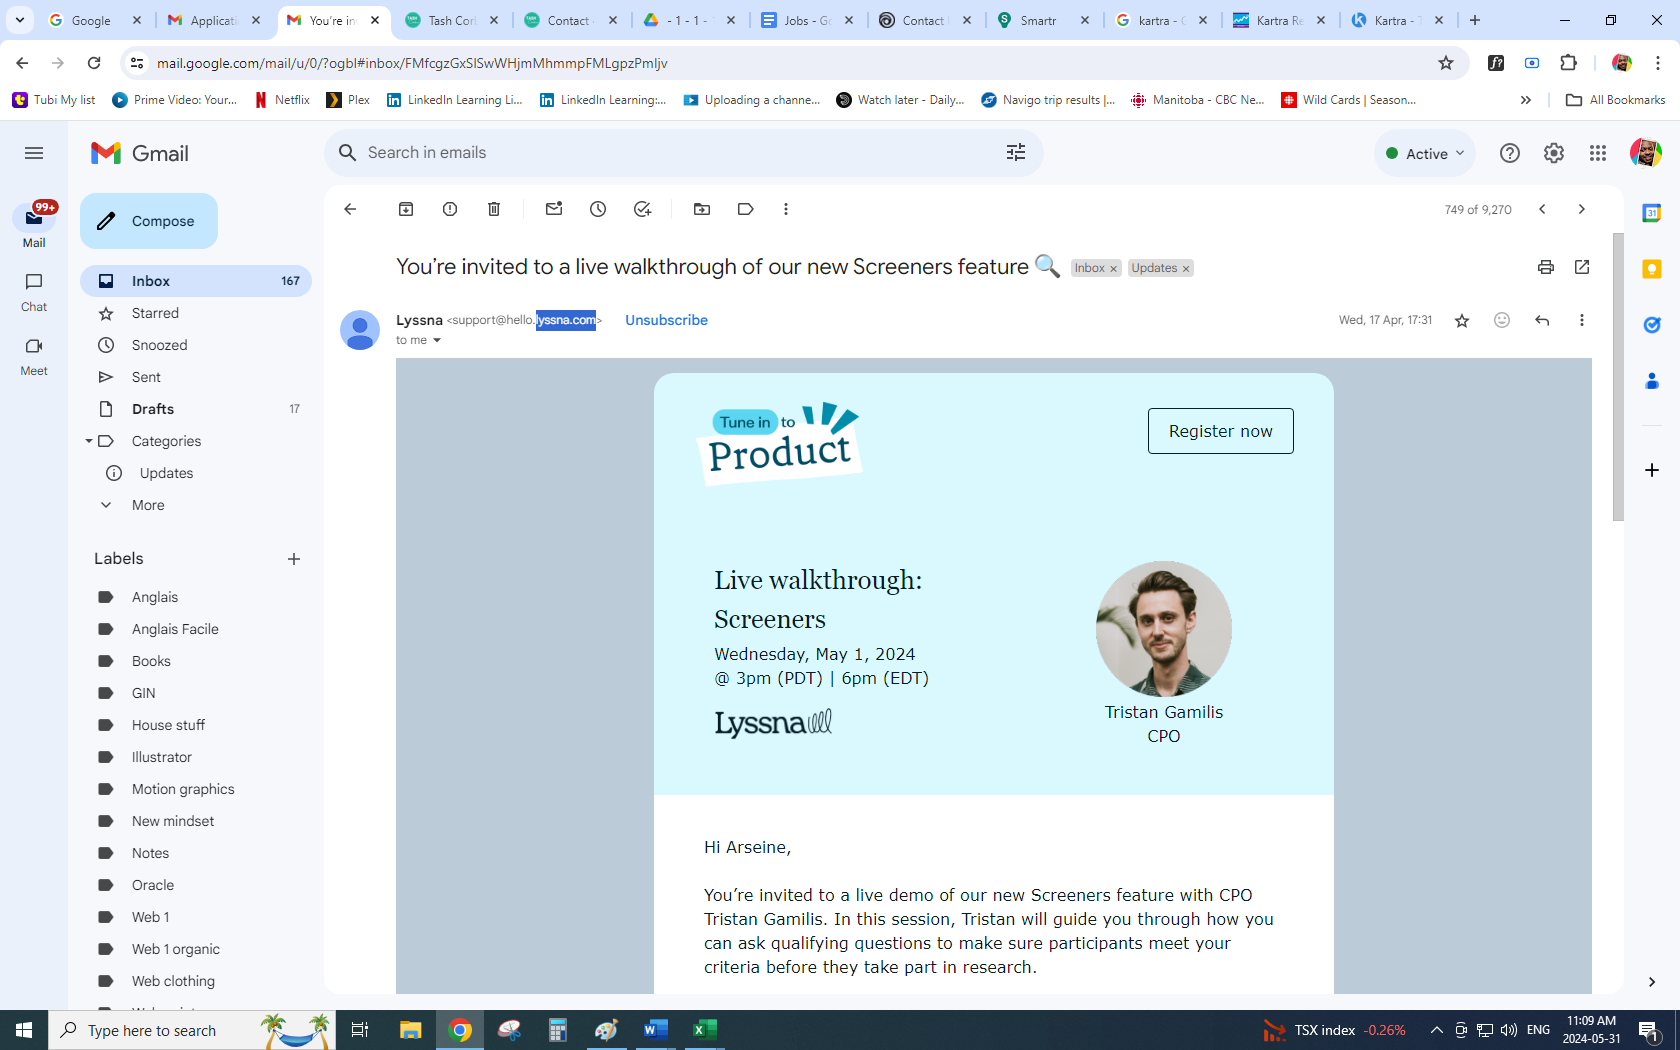
Task: Print the email using the printer icon
Action: (x=1546, y=267)
